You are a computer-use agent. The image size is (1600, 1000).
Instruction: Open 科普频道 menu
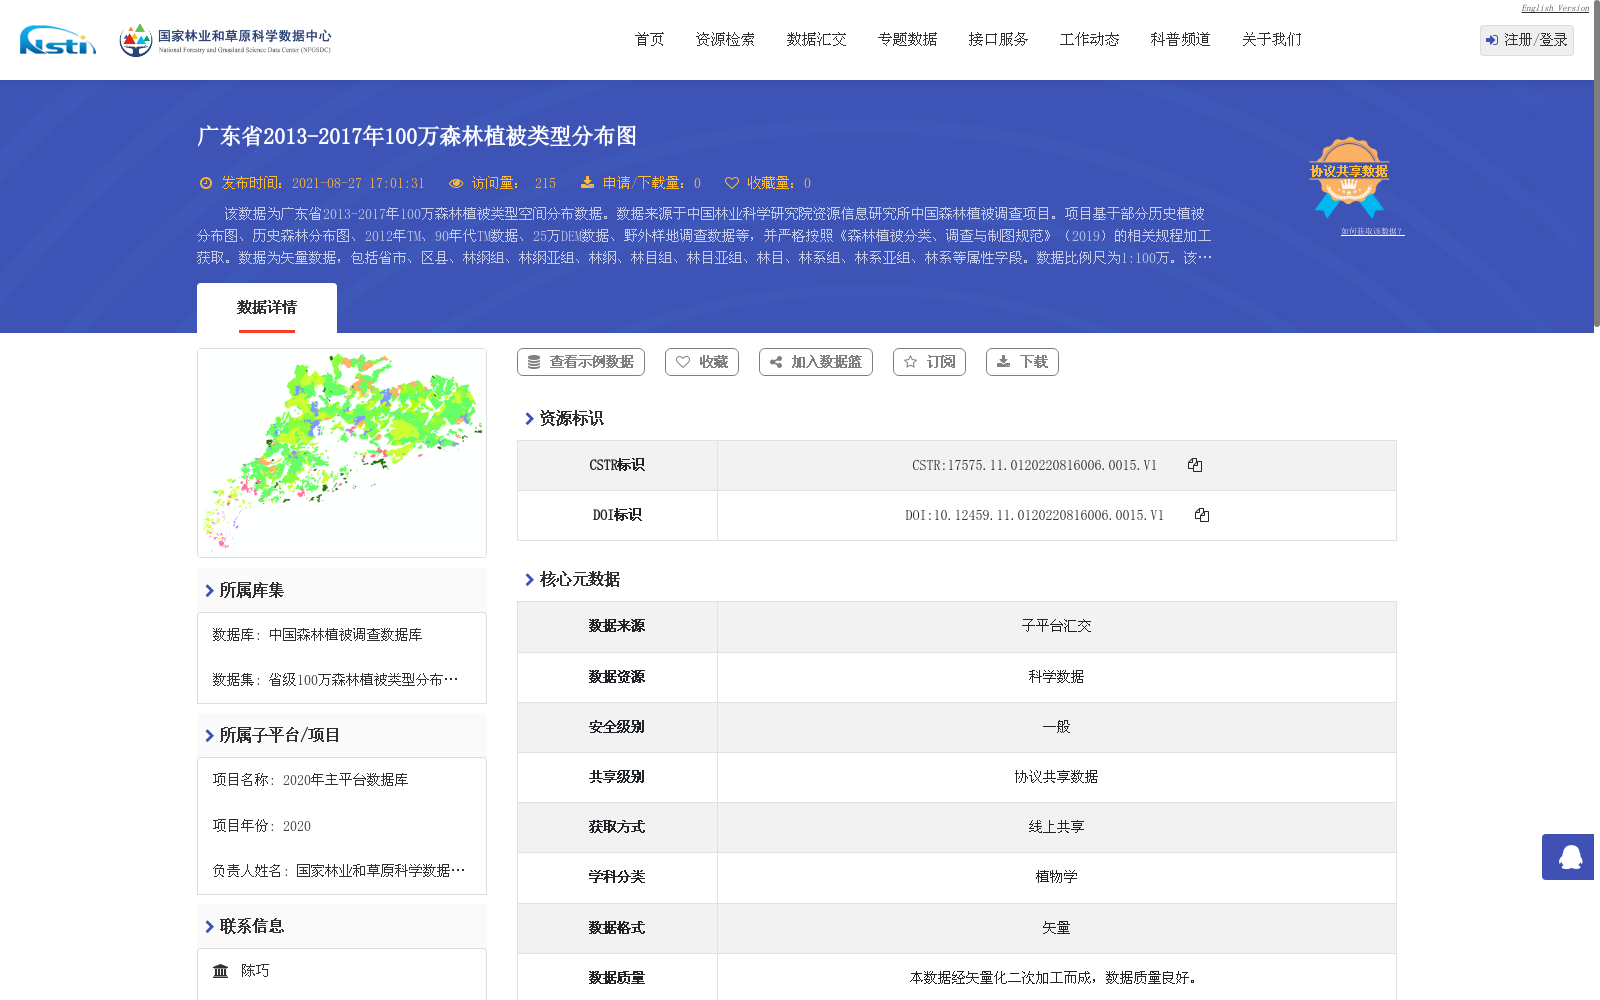(x=1180, y=40)
